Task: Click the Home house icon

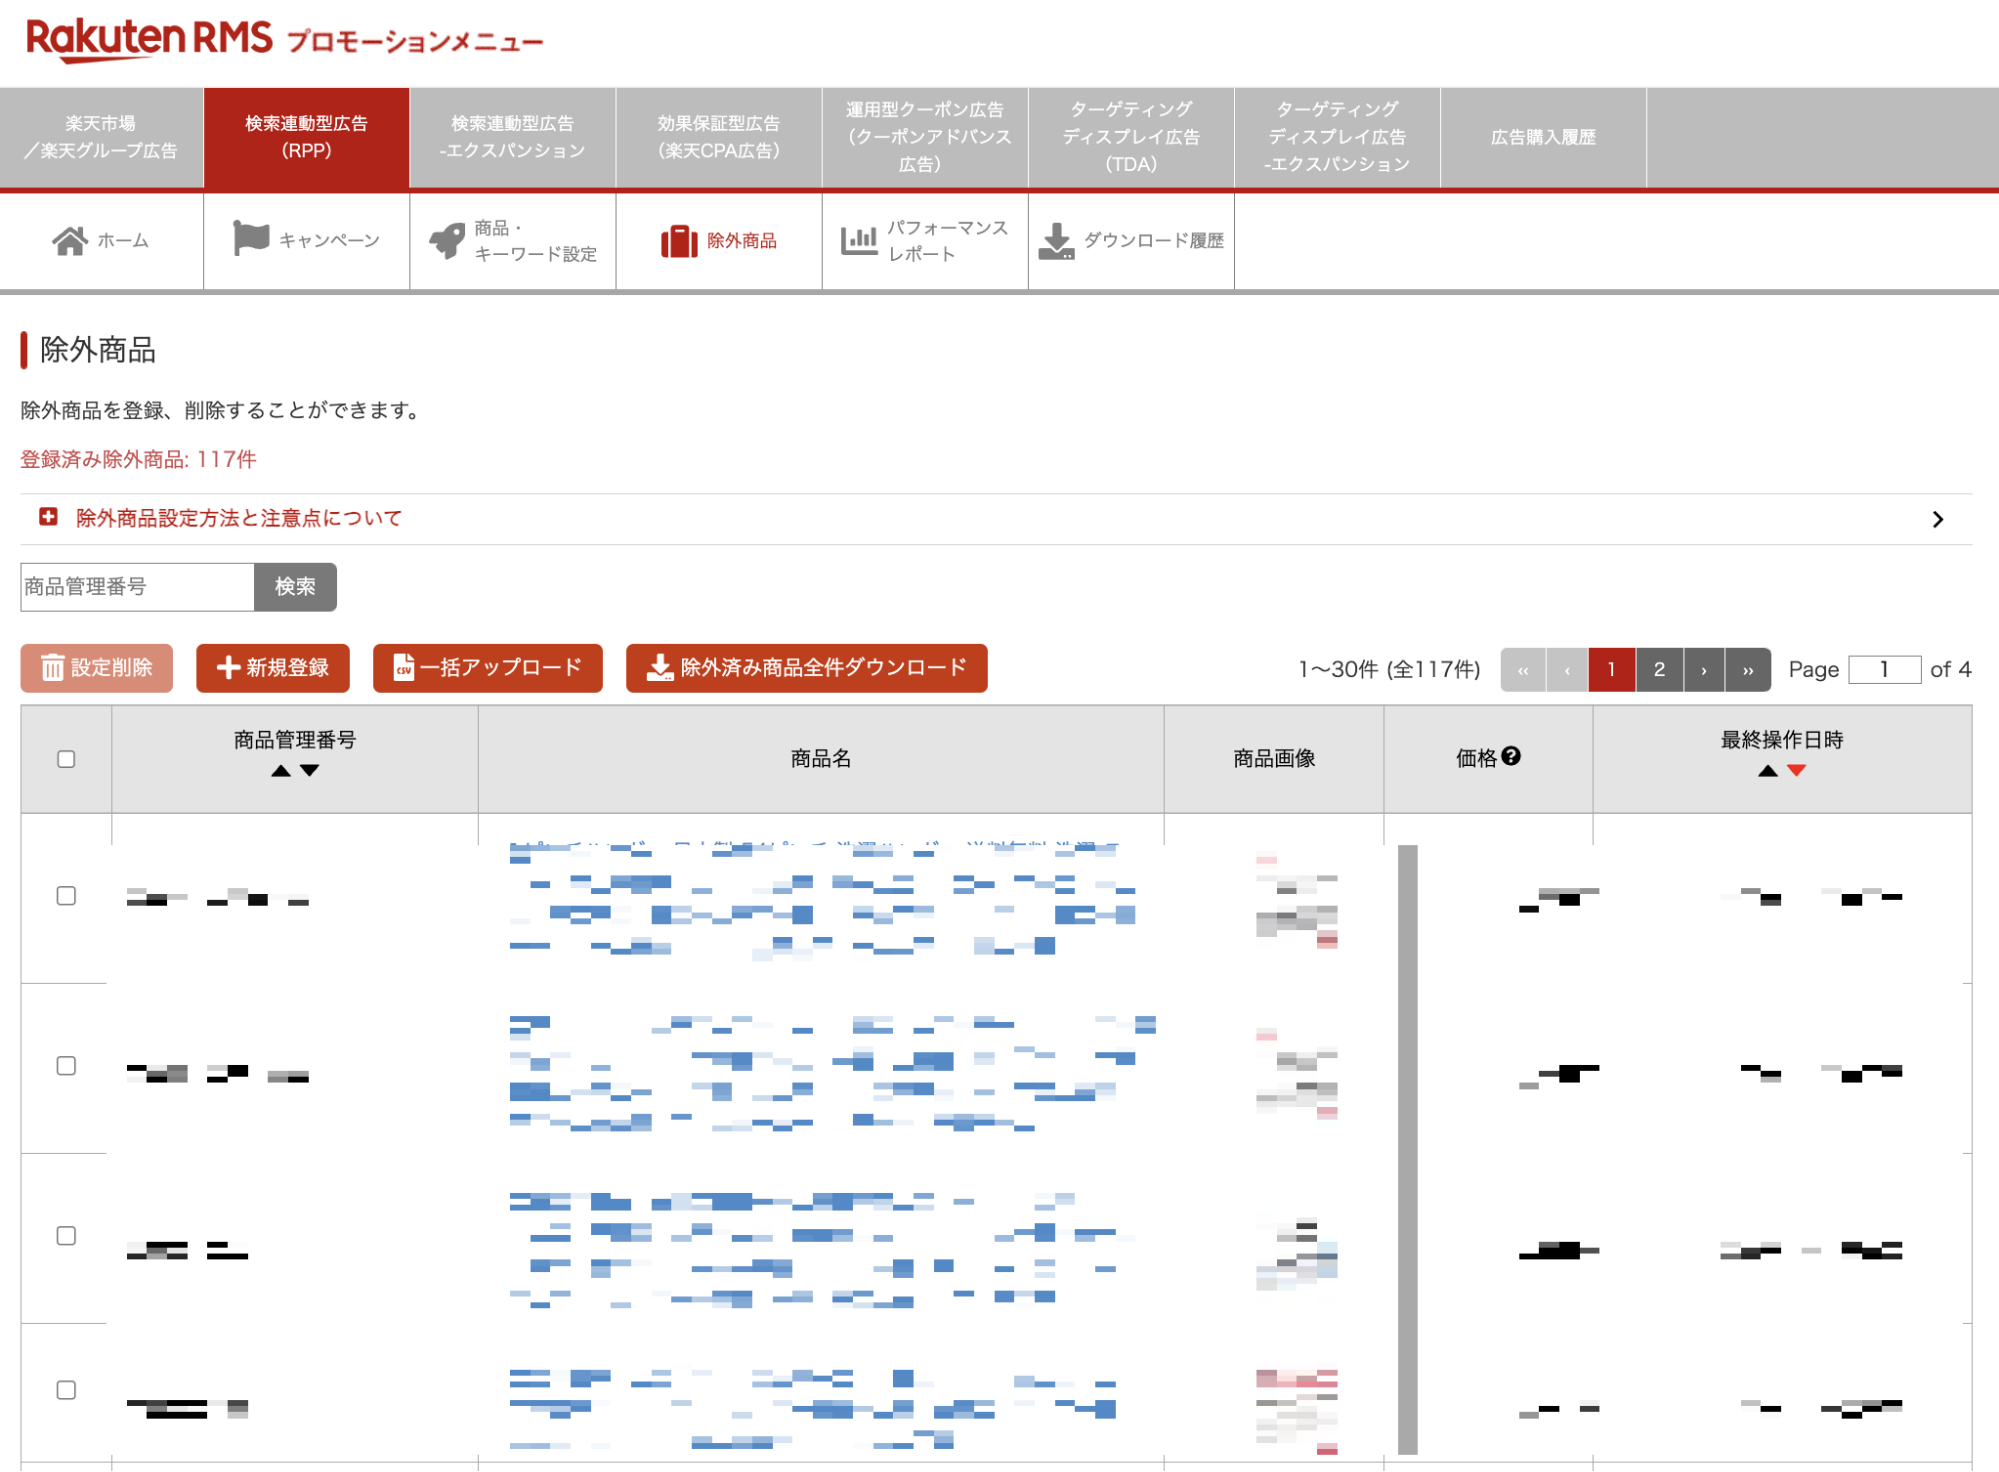Action: pyautogui.click(x=69, y=241)
